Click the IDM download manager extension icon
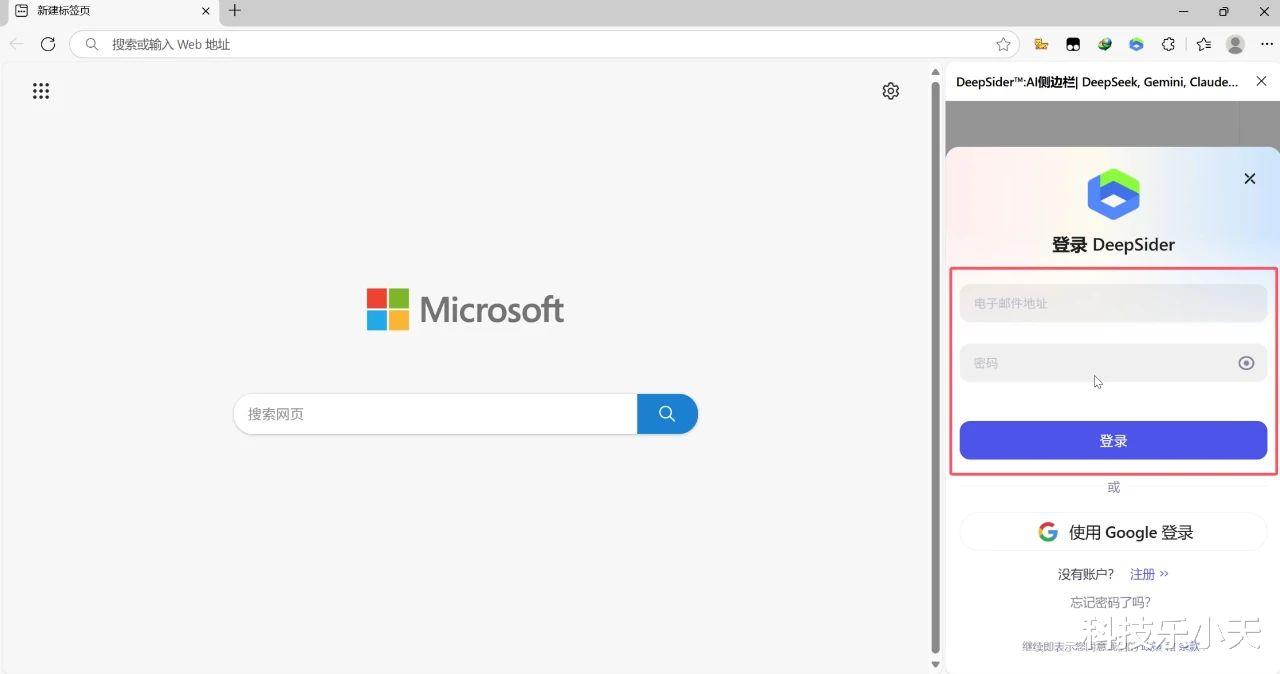This screenshot has width=1280, height=674. 1104,44
